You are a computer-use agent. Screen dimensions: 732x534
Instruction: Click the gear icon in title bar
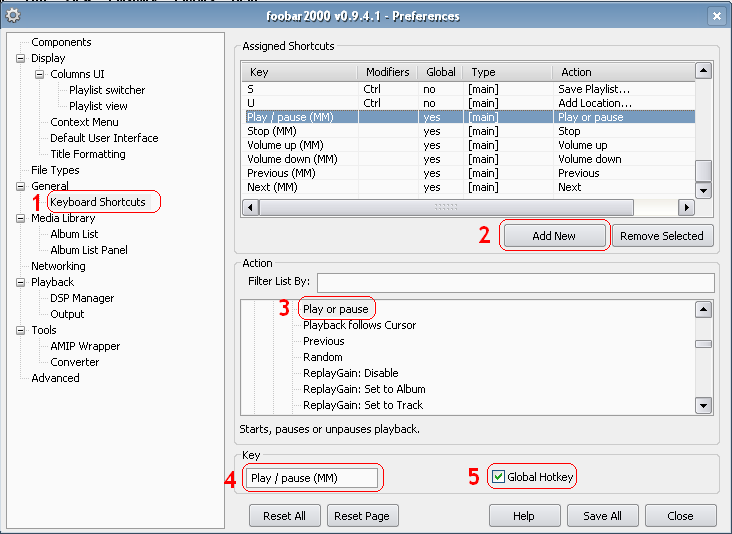13,16
